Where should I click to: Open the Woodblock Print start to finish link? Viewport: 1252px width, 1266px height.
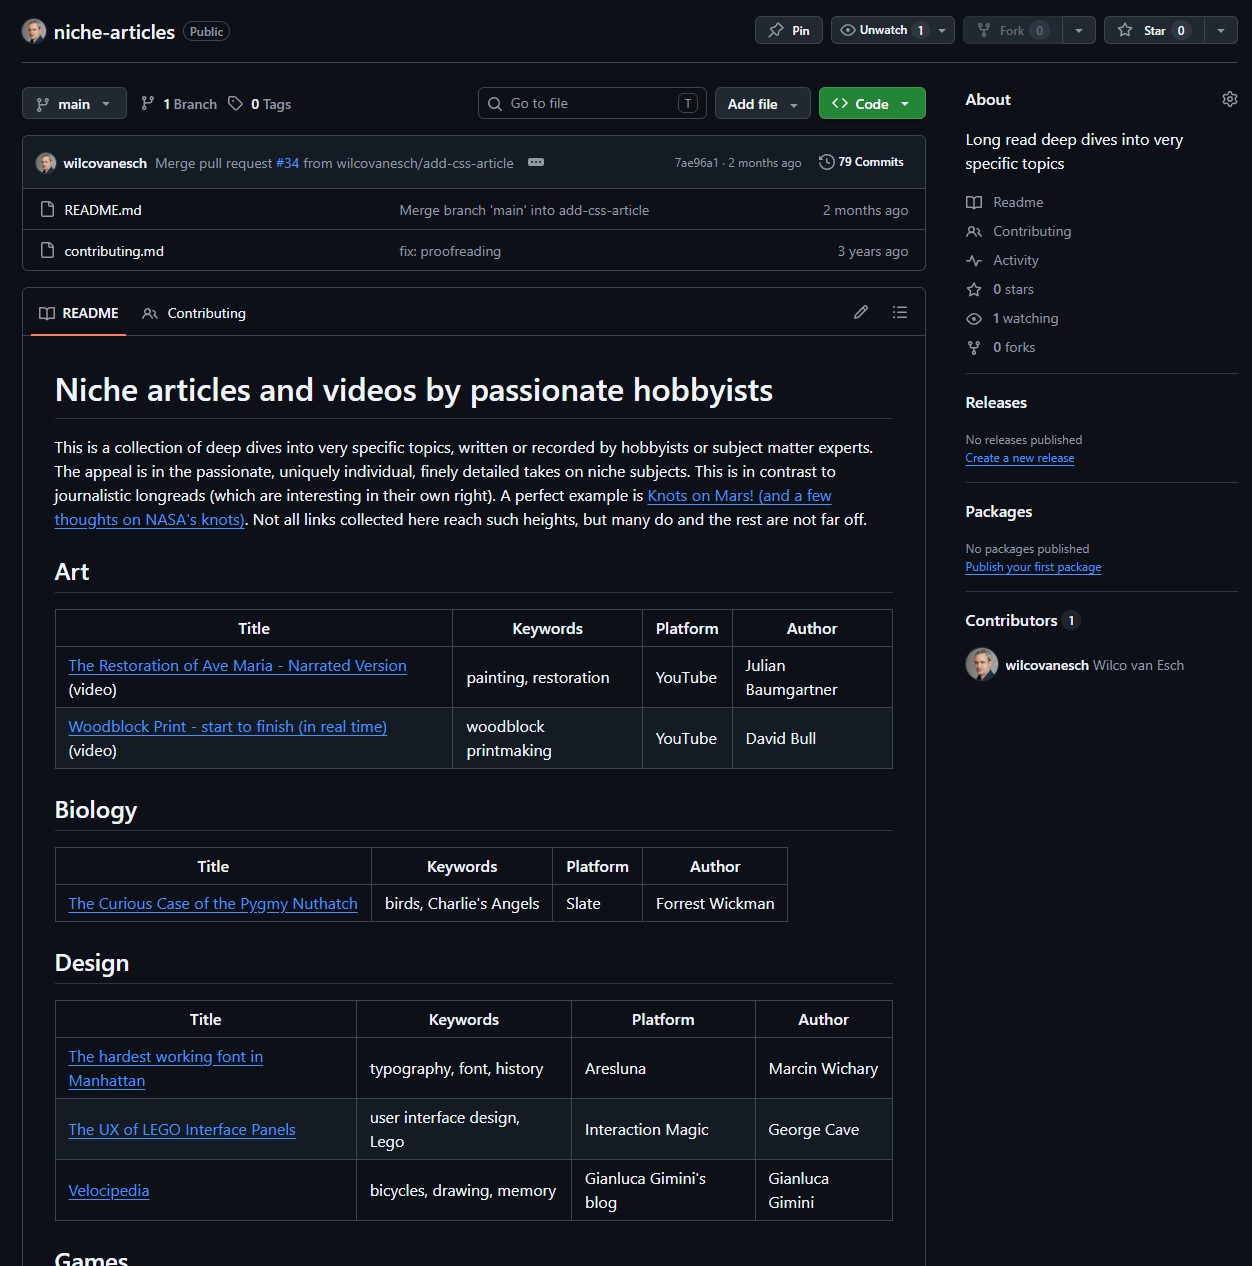[227, 727]
